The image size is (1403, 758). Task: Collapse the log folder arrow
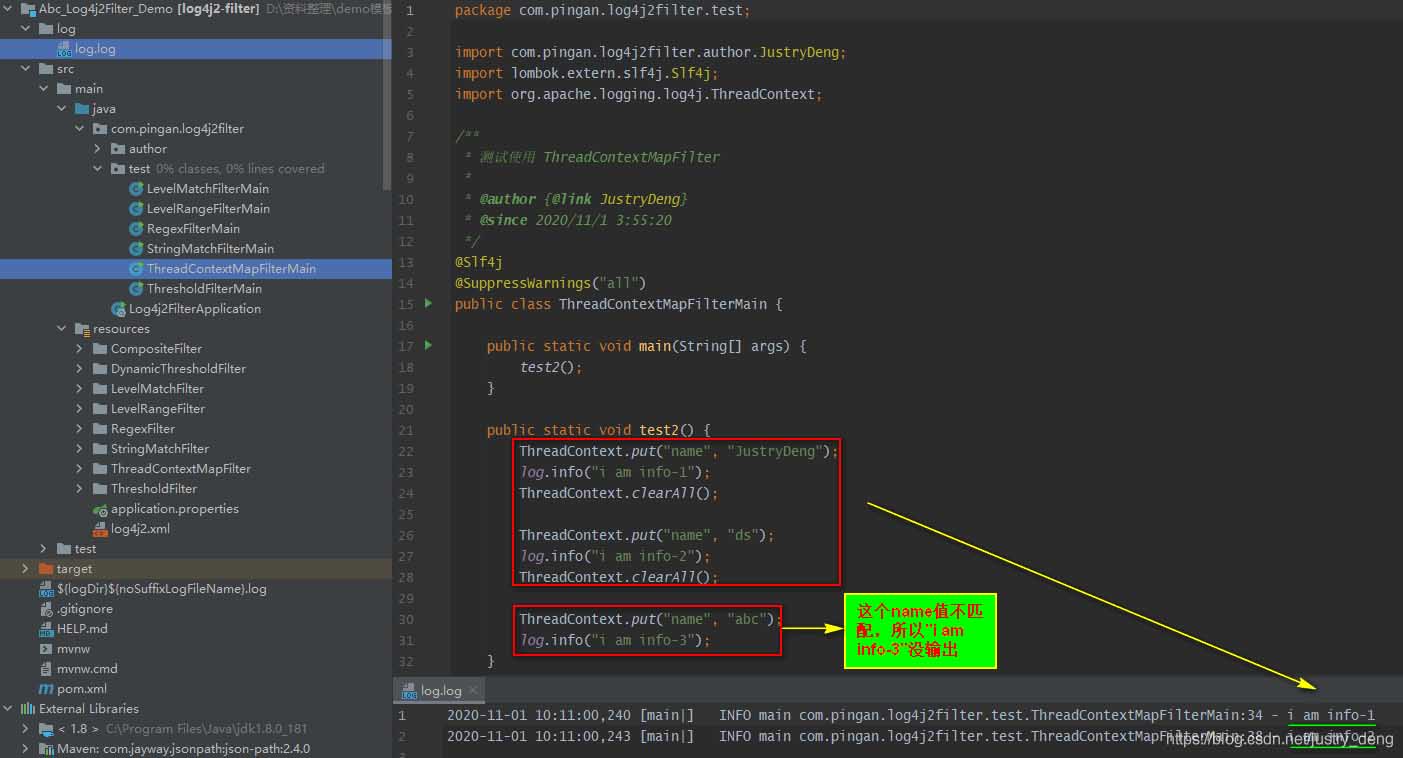tap(27, 29)
